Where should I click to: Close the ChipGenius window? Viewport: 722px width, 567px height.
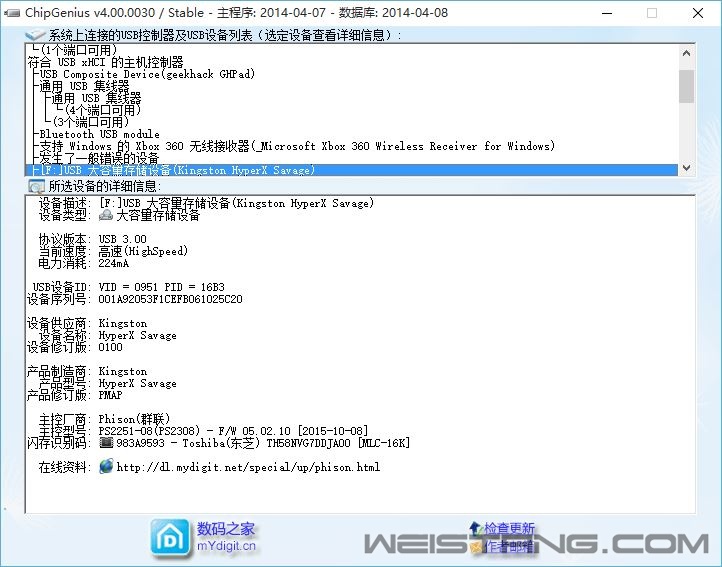[x=698, y=13]
